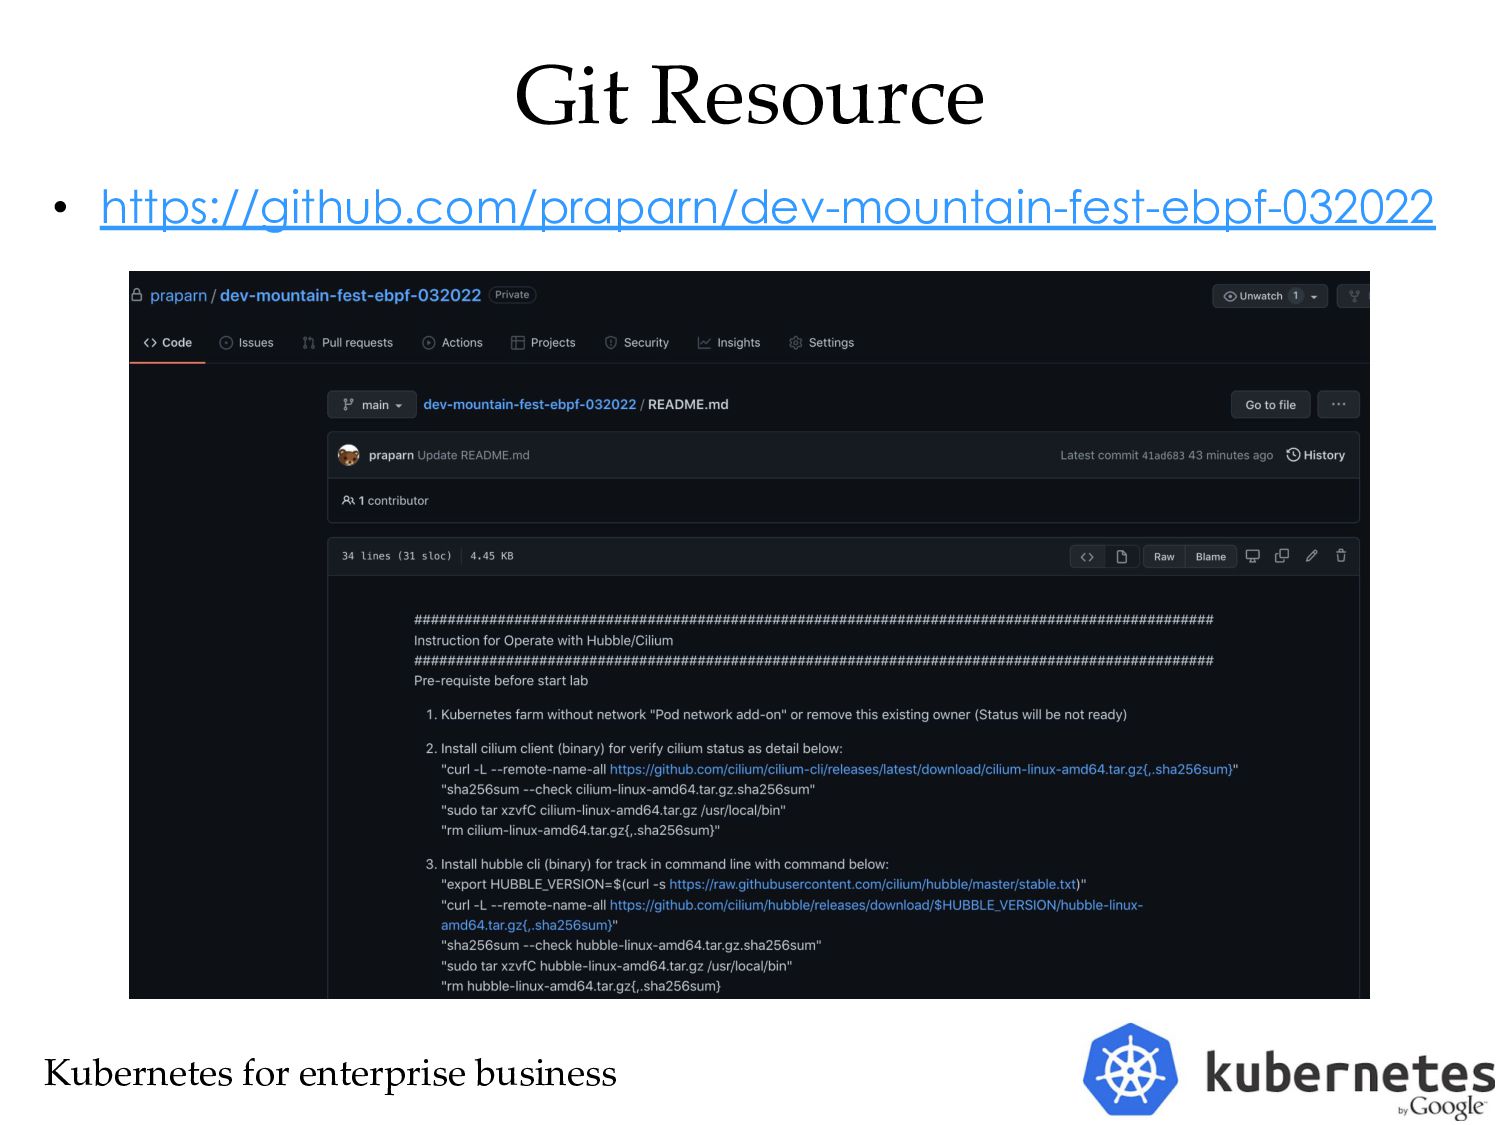This screenshot has width=1500, height=1125.
Task: Click the open in desktop icon
Action: tap(1252, 556)
